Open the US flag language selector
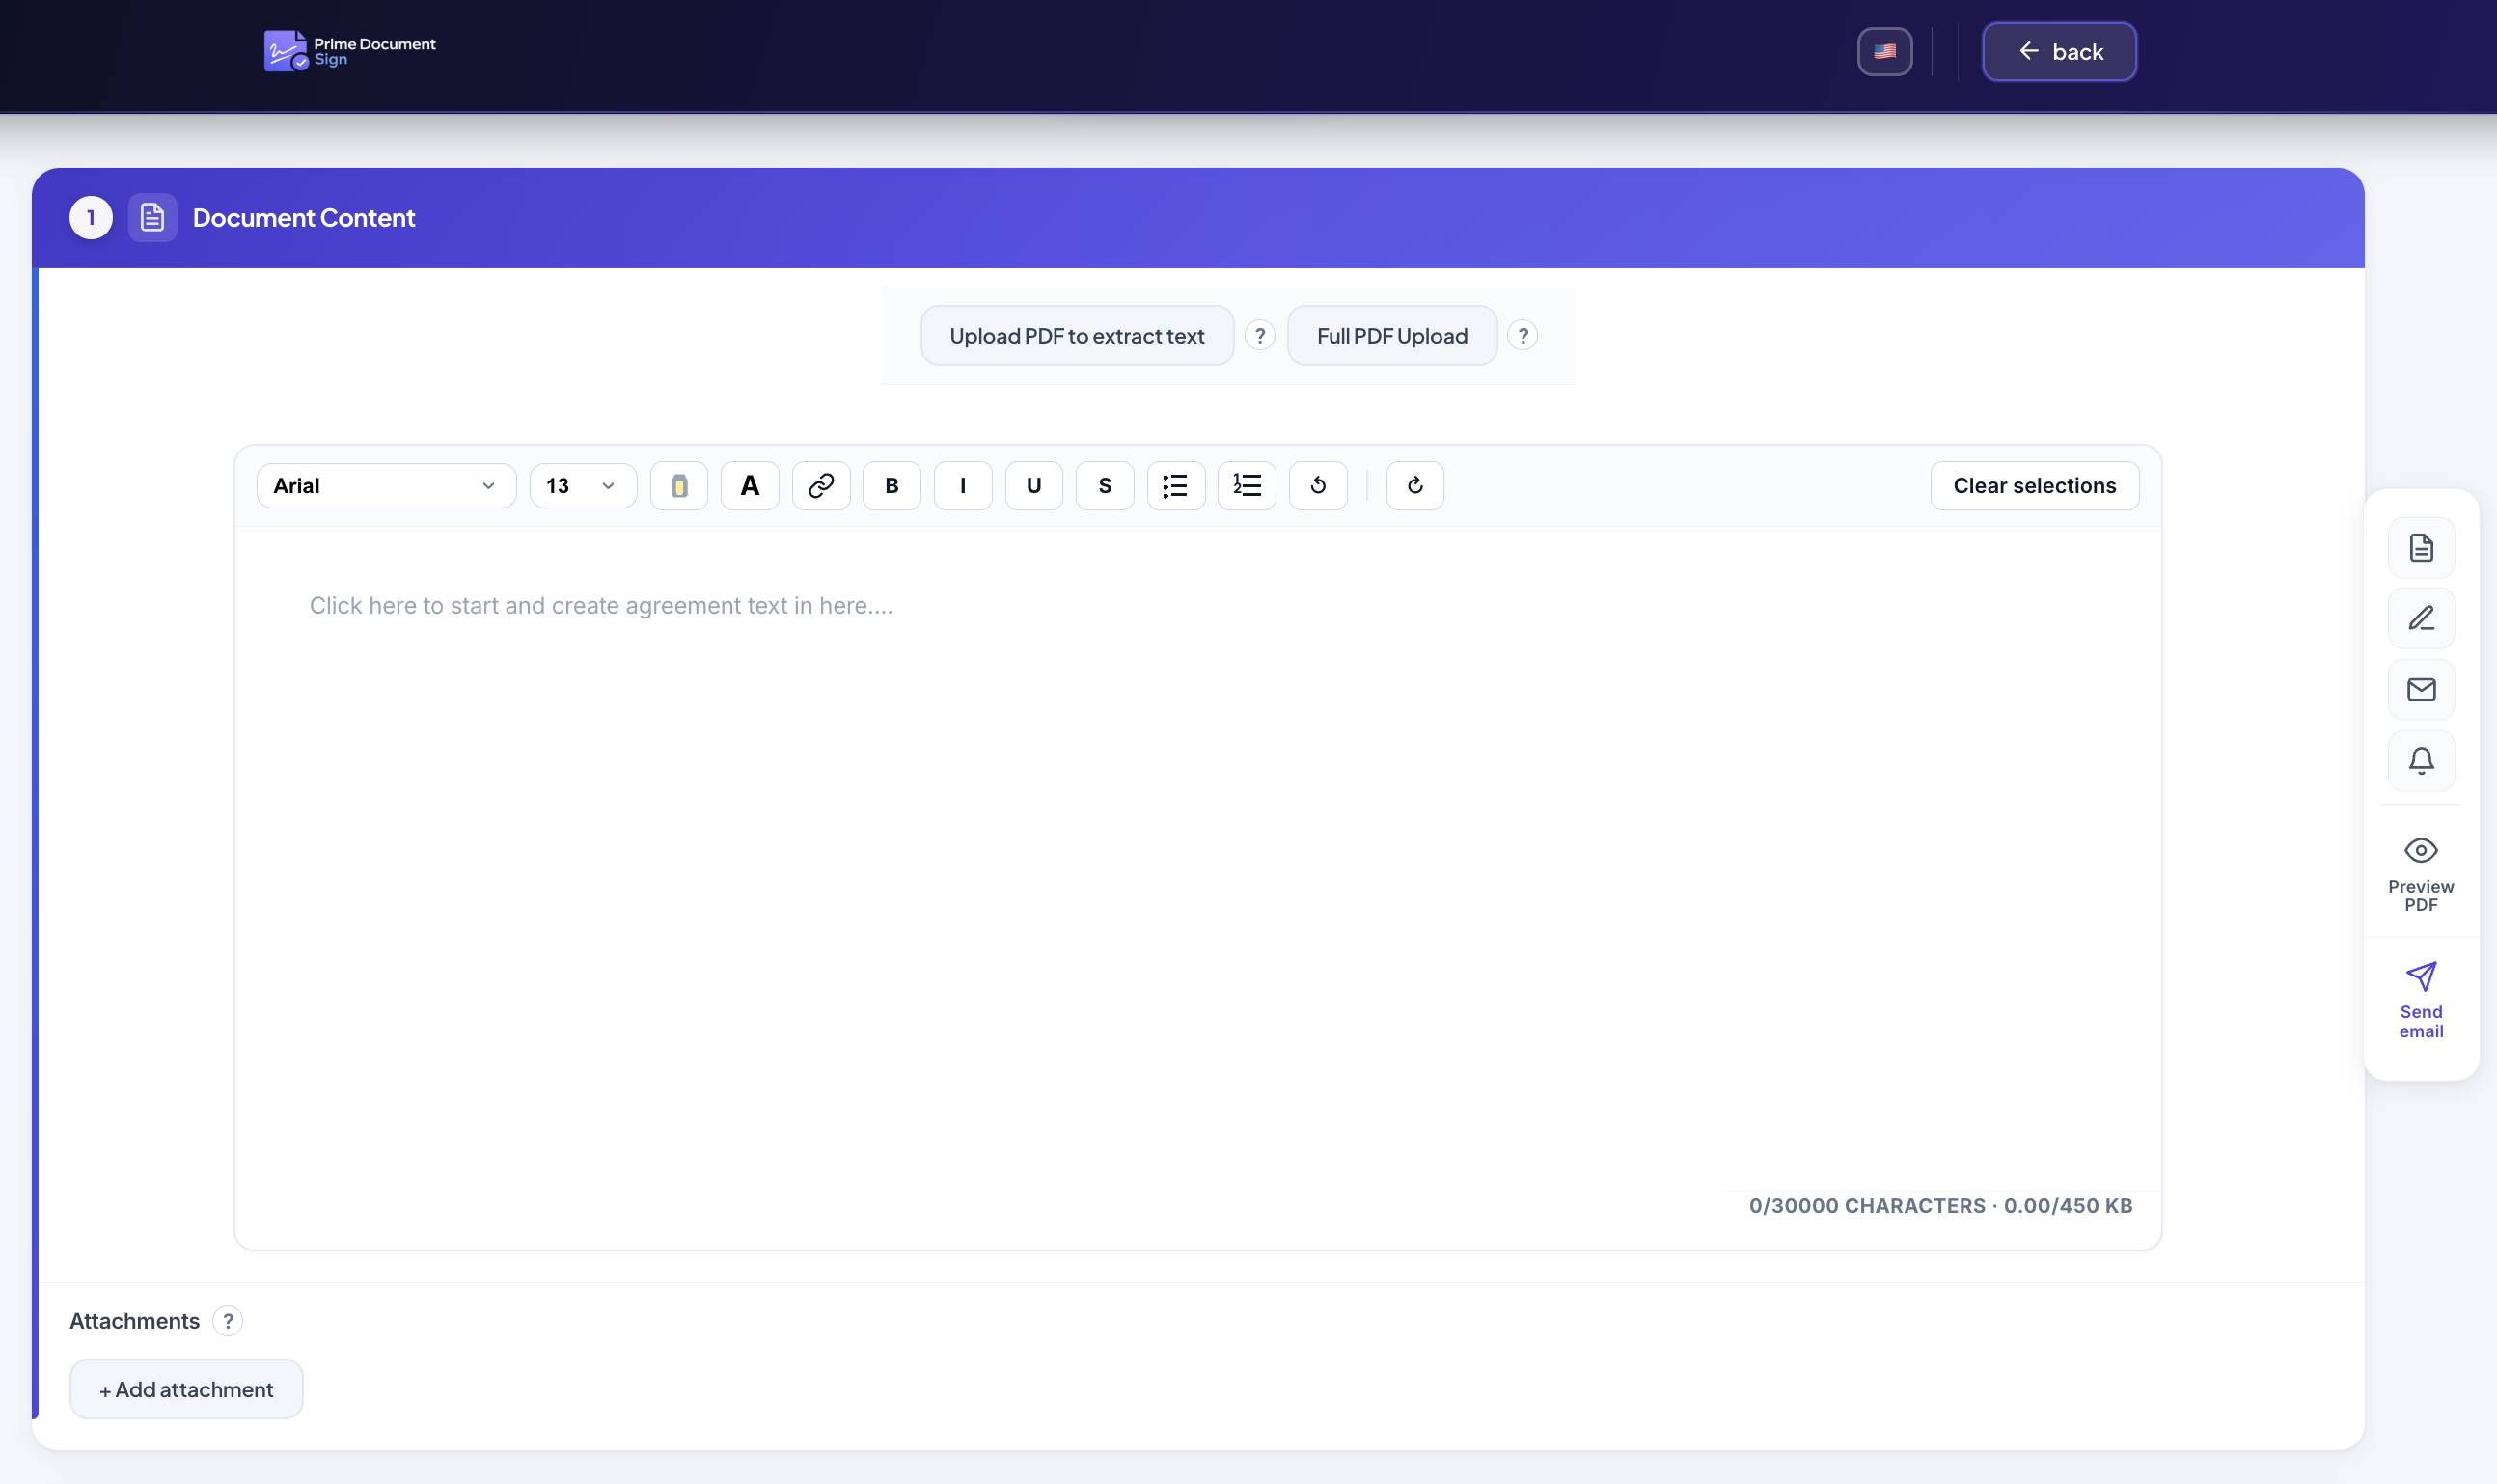Viewport: 2497px width, 1484px height. coord(1885,52)
